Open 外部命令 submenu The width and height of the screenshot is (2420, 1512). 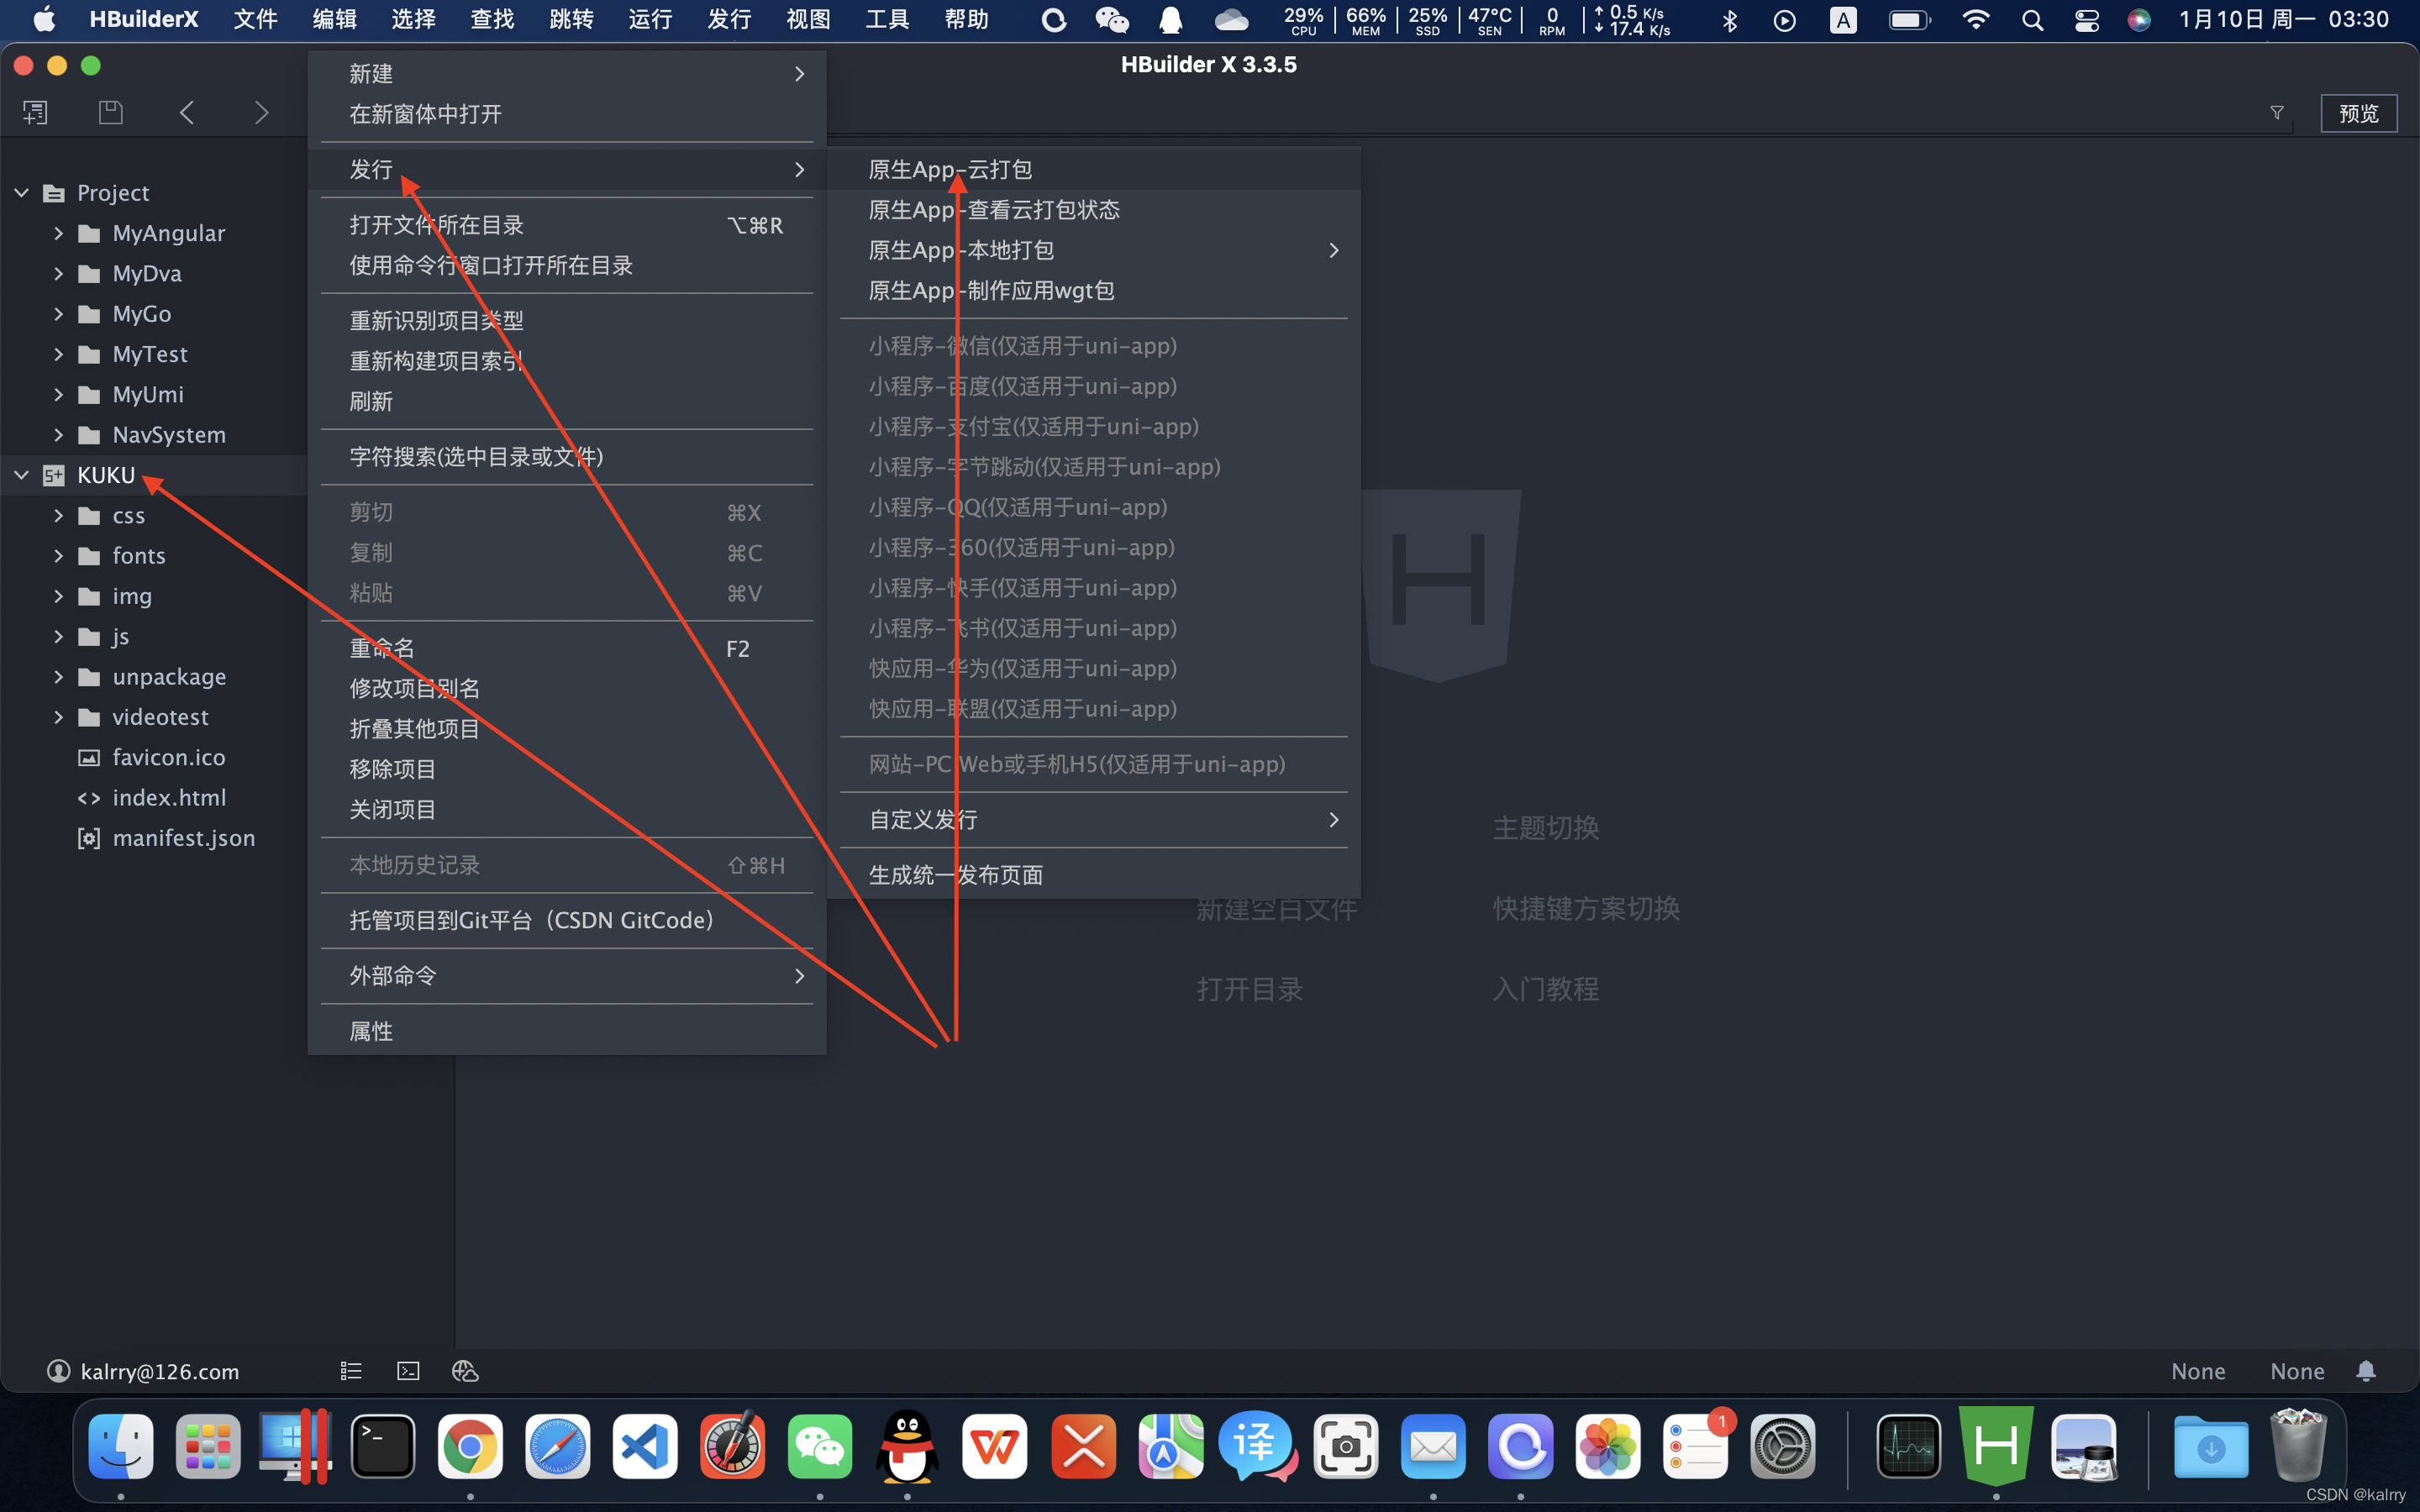pyautogui.click(x=567, y=976)
